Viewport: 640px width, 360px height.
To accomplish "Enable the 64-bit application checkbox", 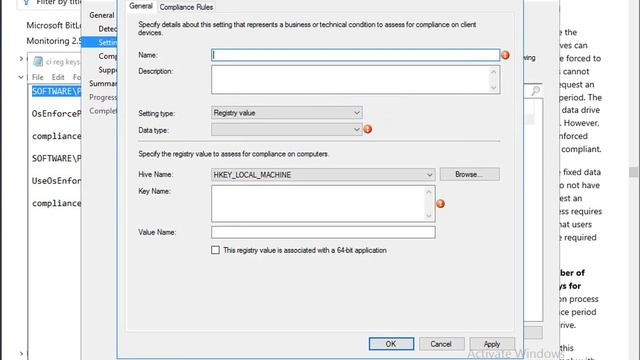I will click(x=215, y=250).
